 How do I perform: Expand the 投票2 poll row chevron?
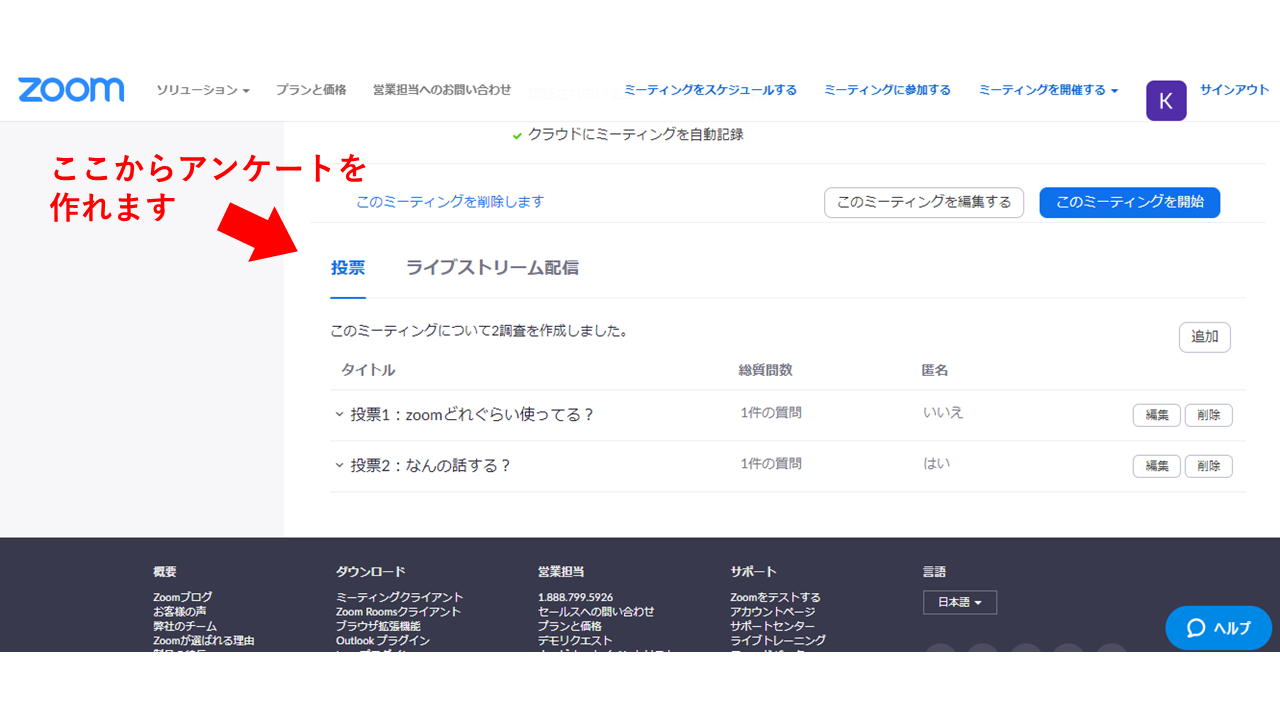pos(339,465)
